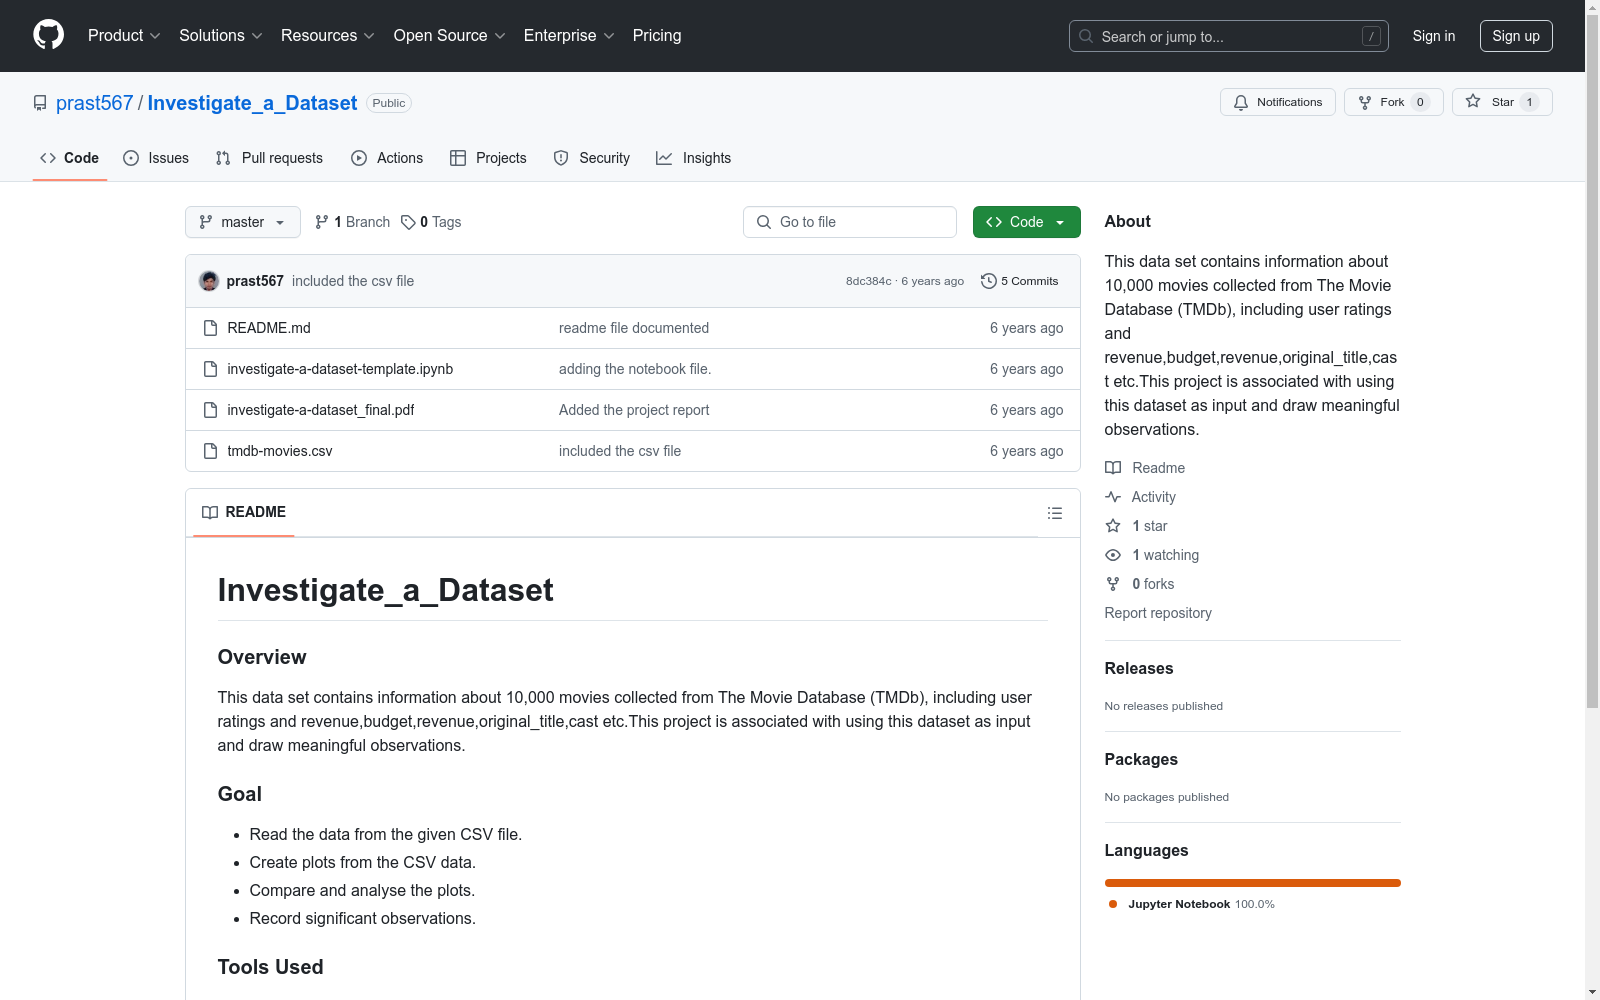
Task: Switch to the Pull requests tab
Action: tap(269, 158)
